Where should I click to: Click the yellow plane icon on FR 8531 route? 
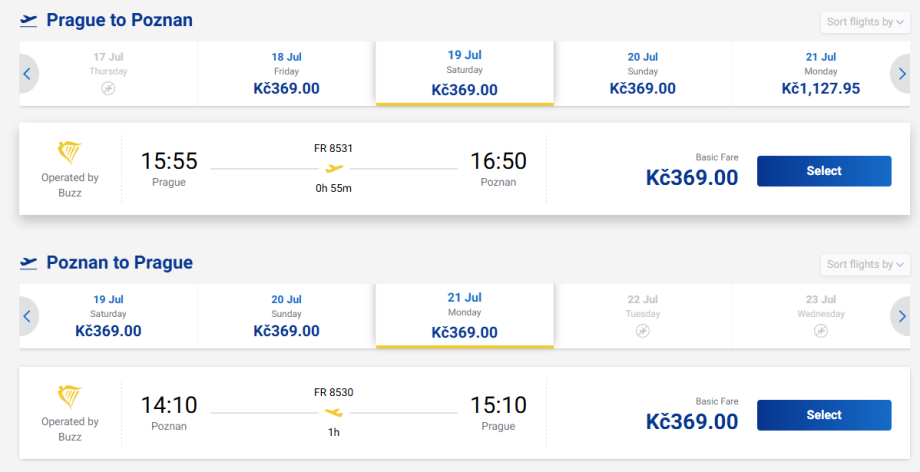click(334, 169)
